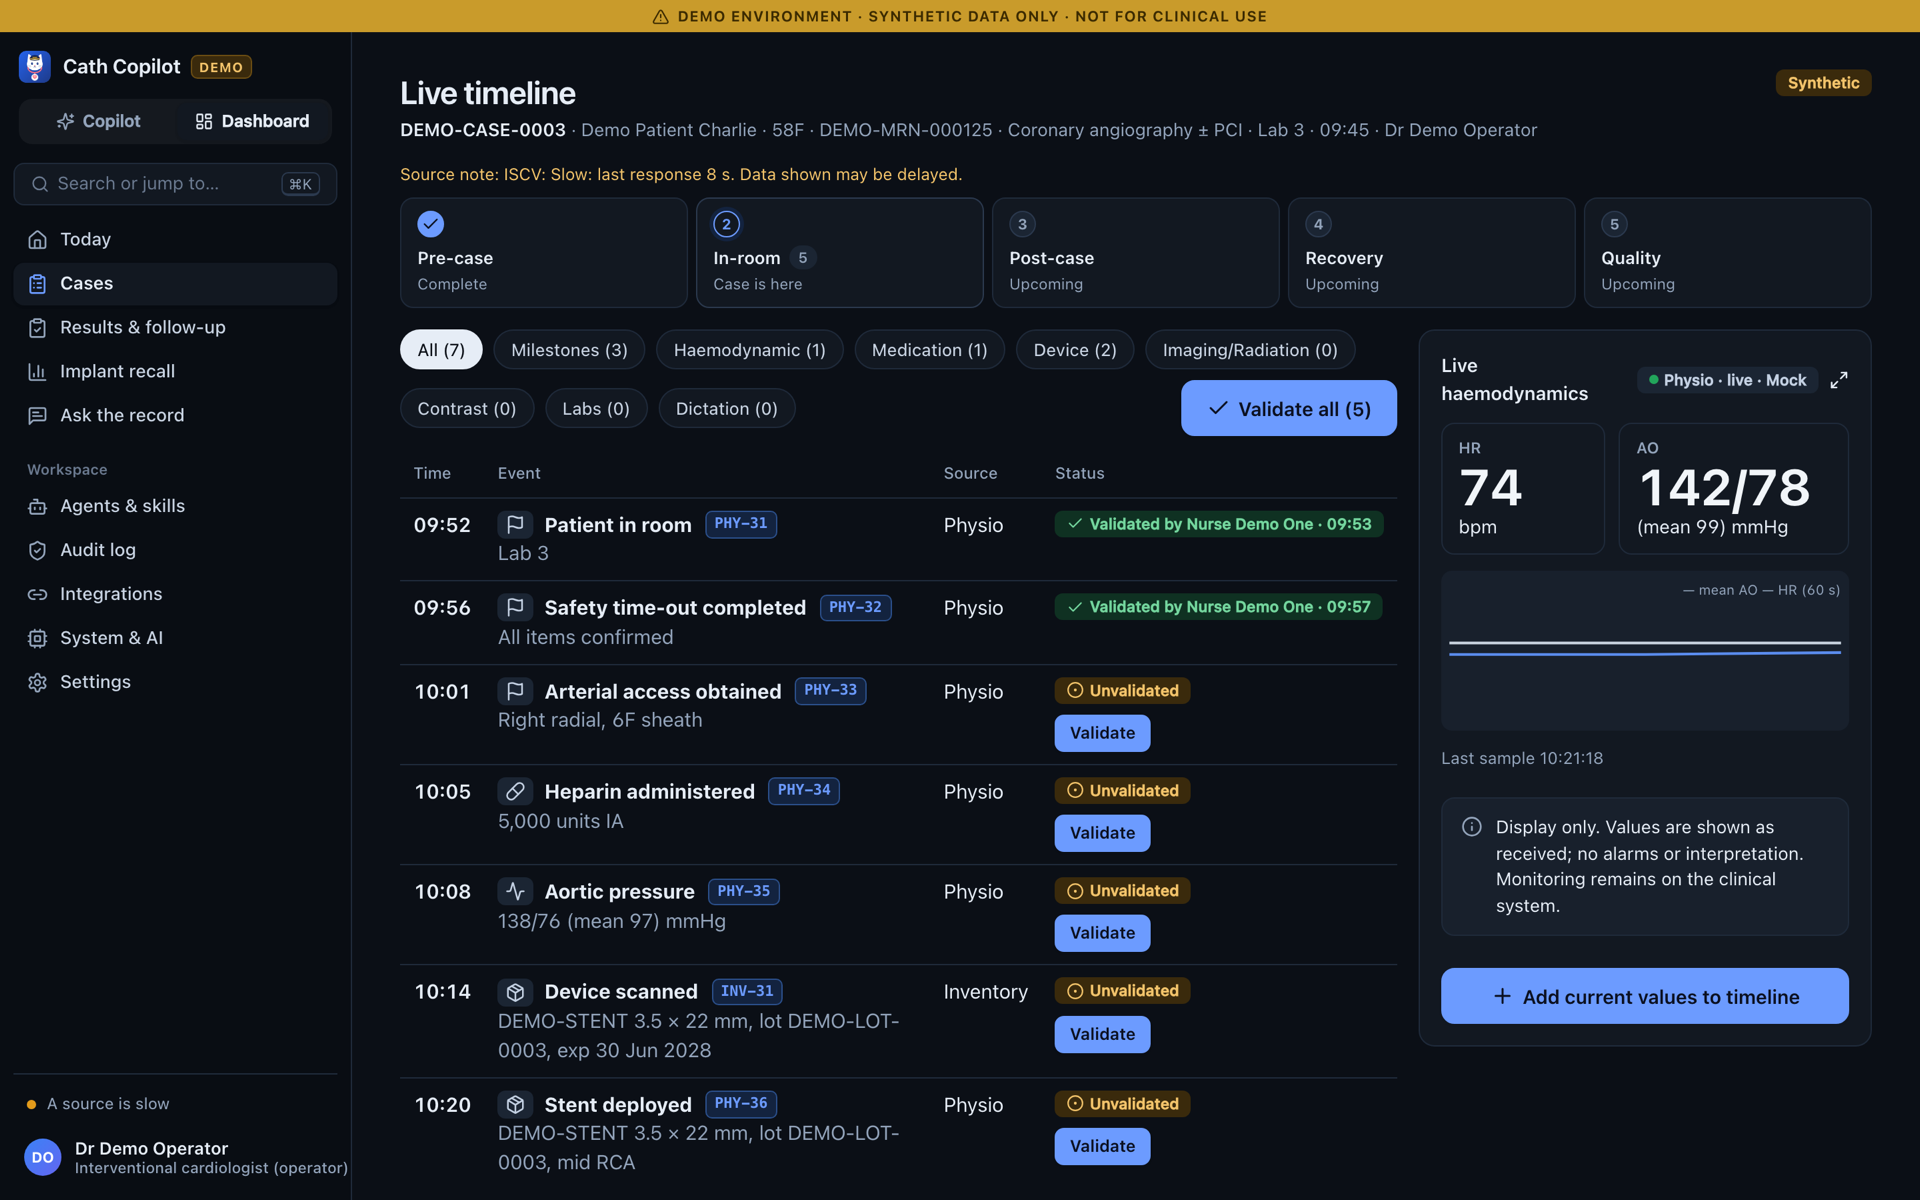Click the DO user avatar
The width and height of the screenshot is (1920, 1200).
click(43, 1157)
